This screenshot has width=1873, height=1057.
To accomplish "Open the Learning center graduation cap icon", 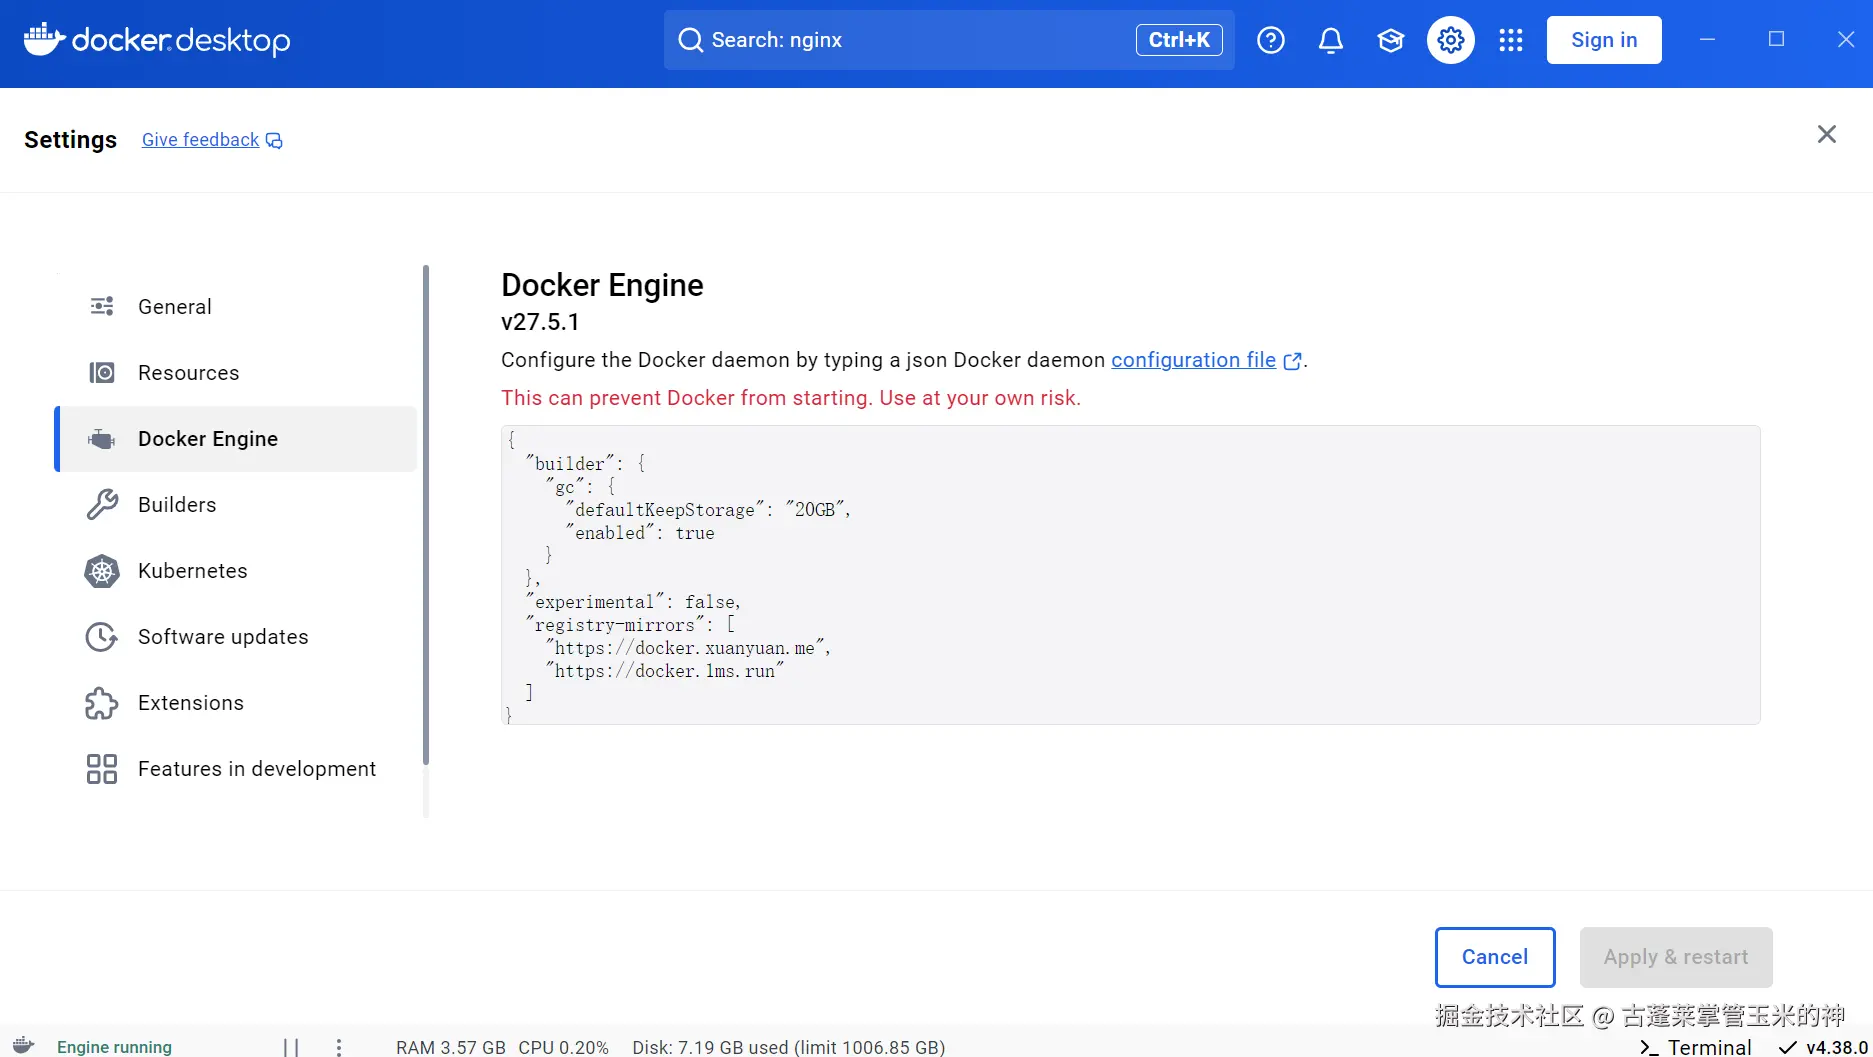I will point(1391,40).
